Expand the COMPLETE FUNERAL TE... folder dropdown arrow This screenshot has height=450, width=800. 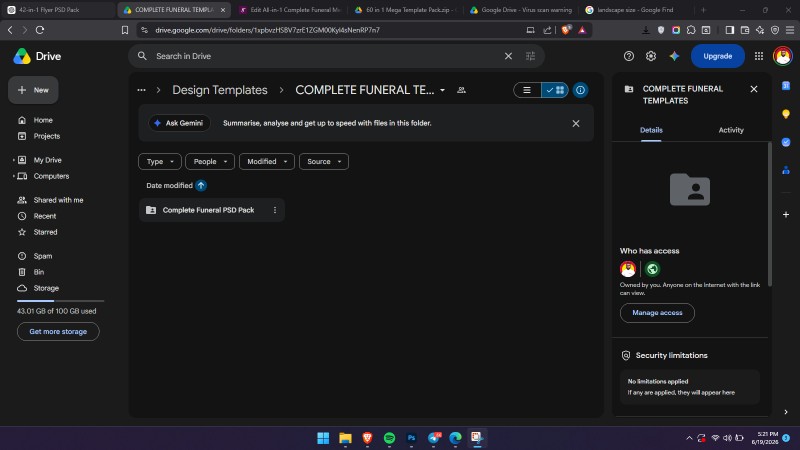pos(442,90)
